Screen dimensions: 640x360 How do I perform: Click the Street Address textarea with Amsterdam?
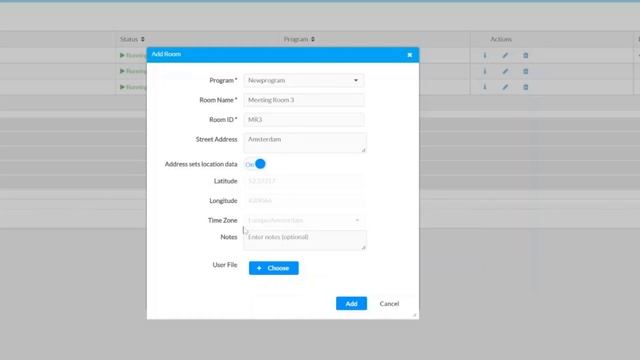coord(305,142)
